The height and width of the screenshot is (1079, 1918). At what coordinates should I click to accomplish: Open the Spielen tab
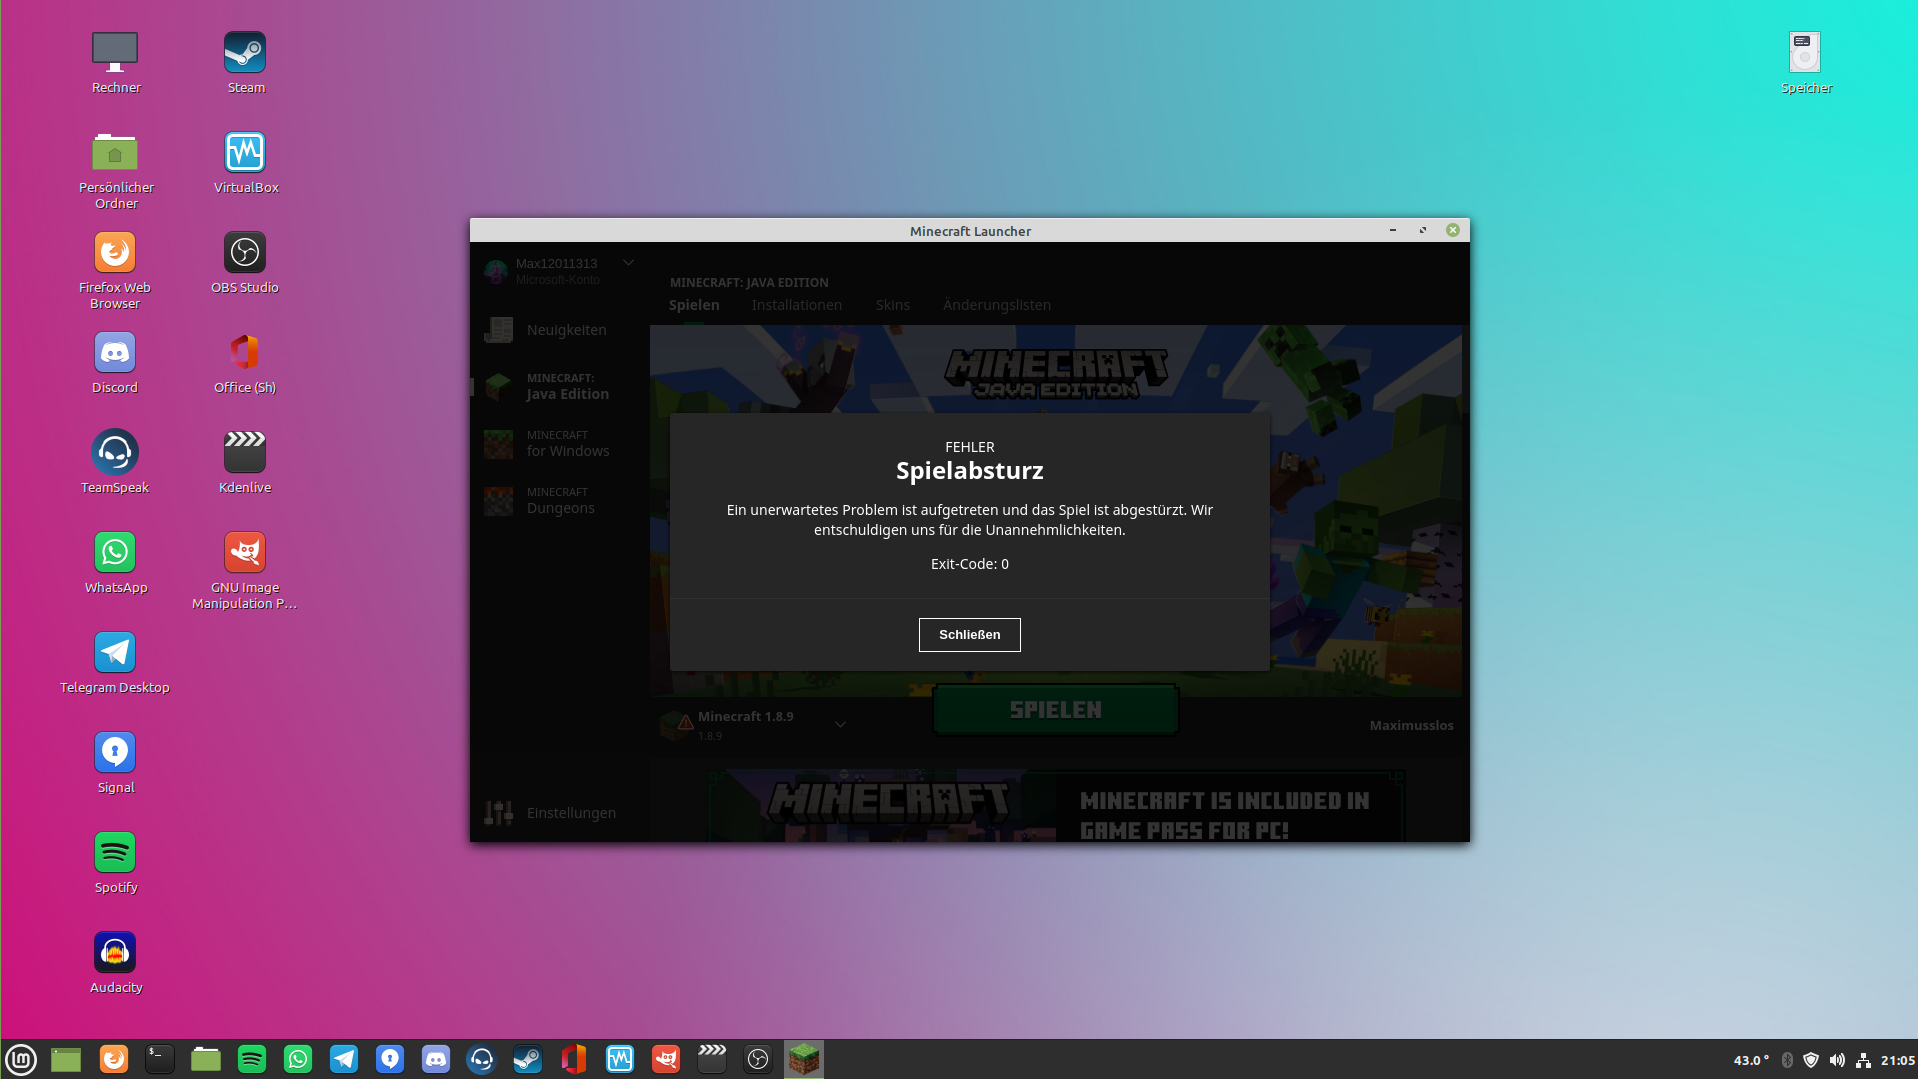point(694,305)
